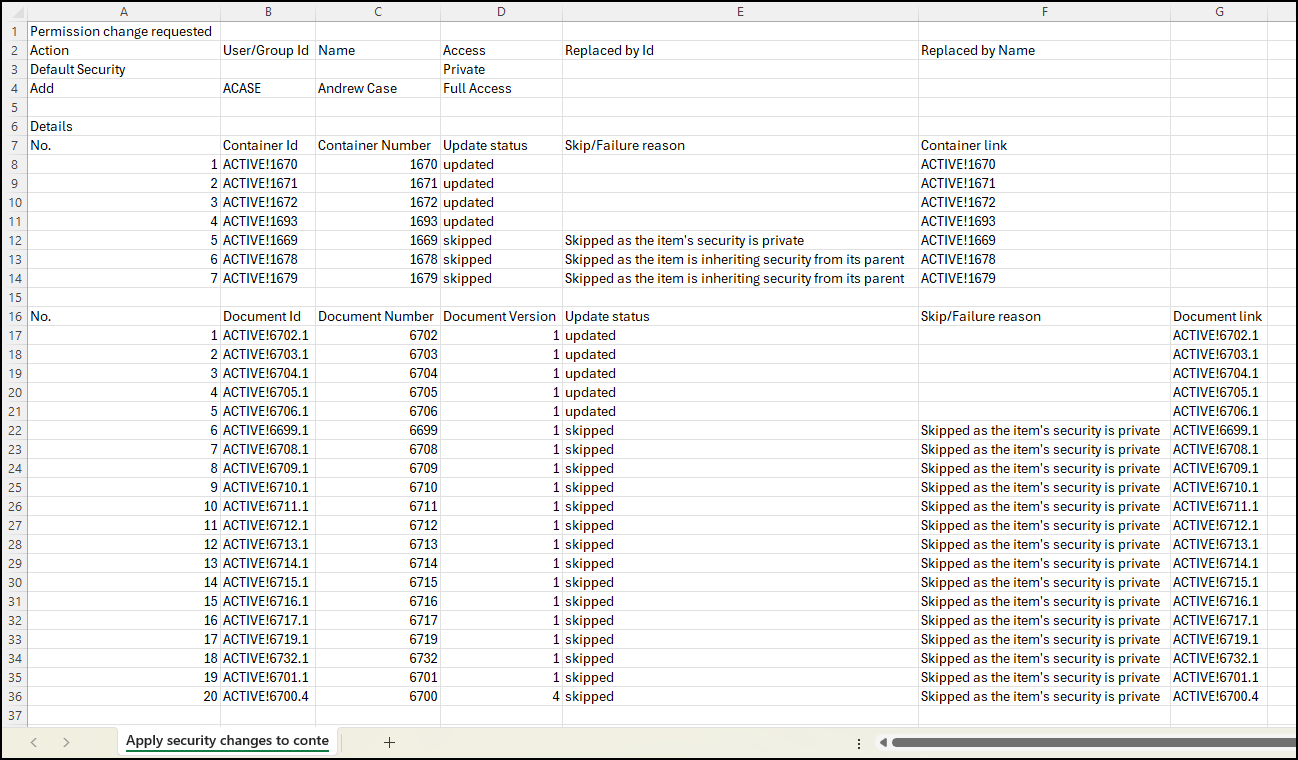
Task: Select the row 12 header
Action: (14, 240)
